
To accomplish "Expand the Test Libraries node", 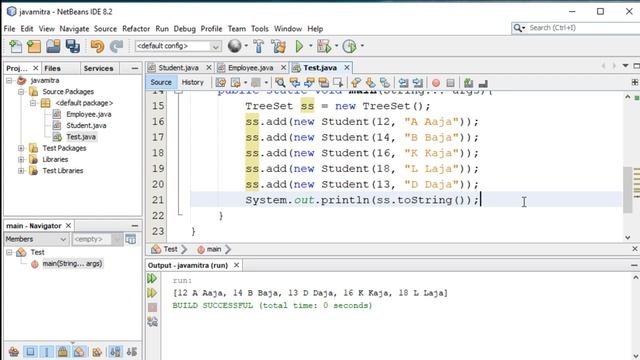I will 21,171.
